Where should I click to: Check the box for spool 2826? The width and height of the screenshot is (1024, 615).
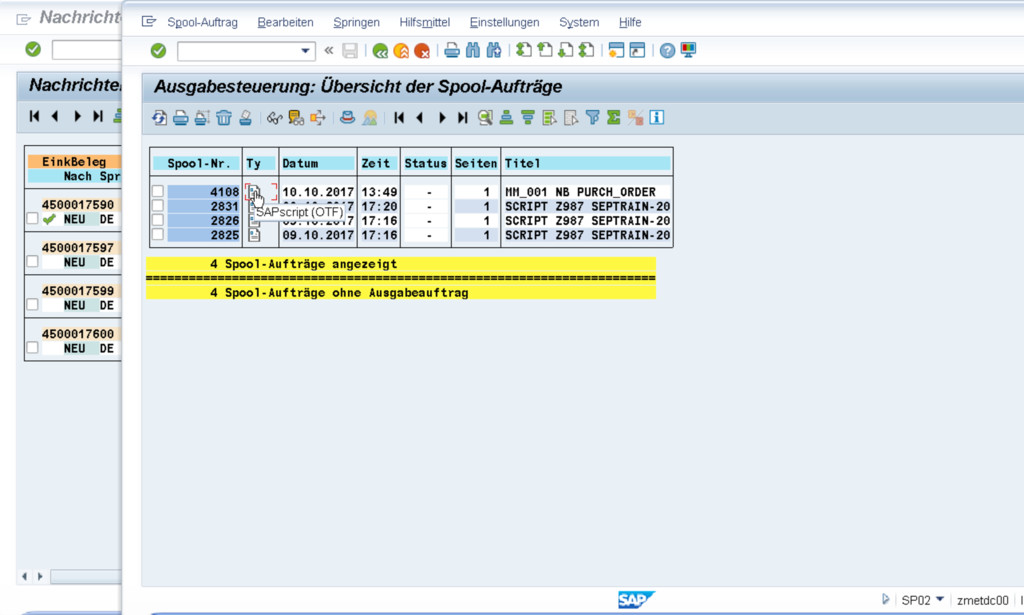click(x=157, y=220)
